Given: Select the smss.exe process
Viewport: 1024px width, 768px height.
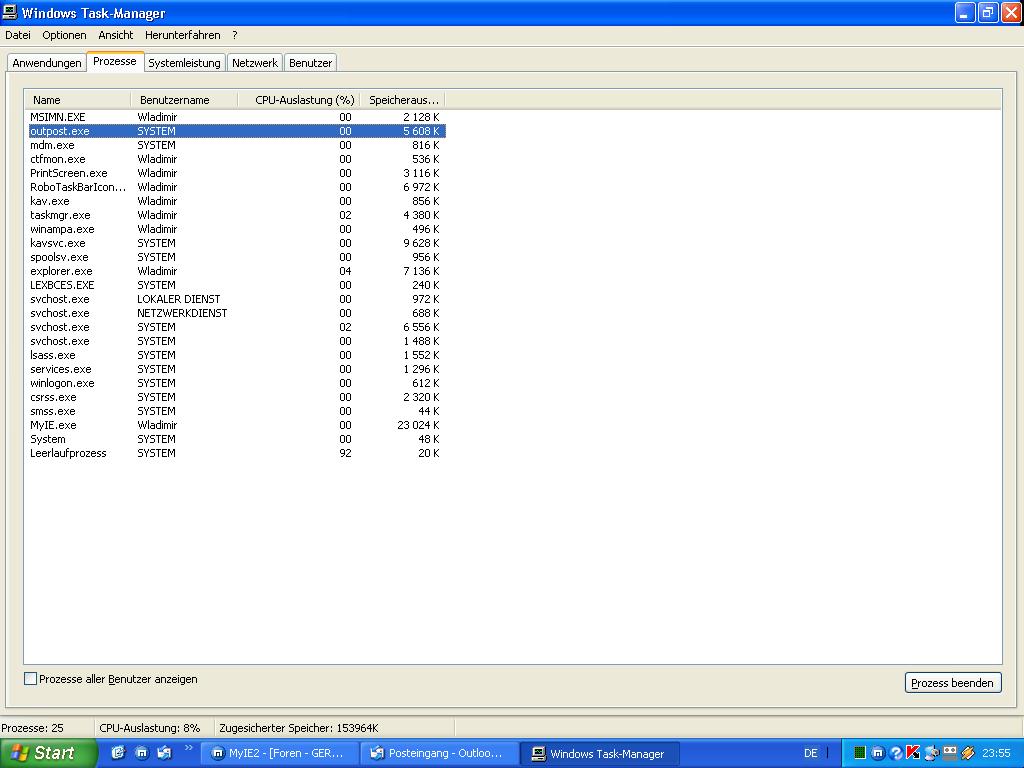Looking at the screenshot, I should [236, 411].
